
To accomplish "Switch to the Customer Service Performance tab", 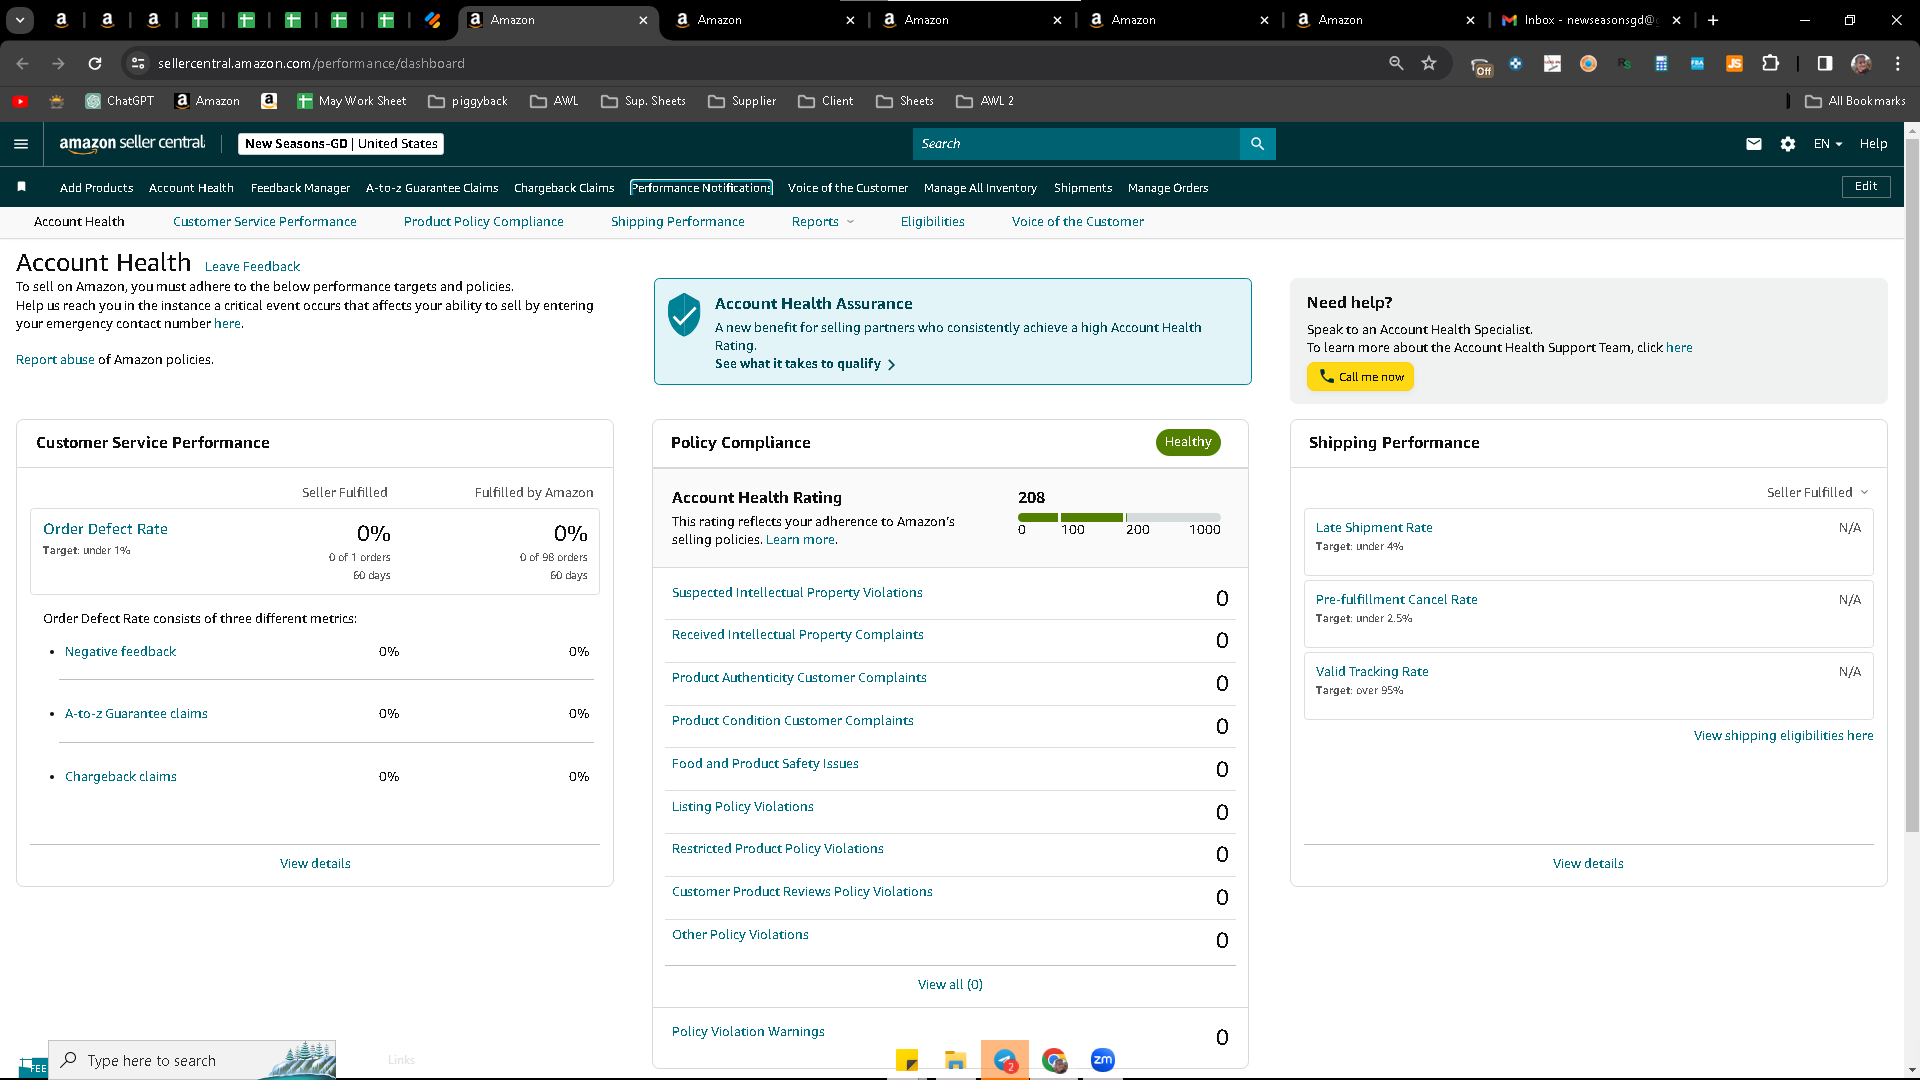I will click(265, 222).
